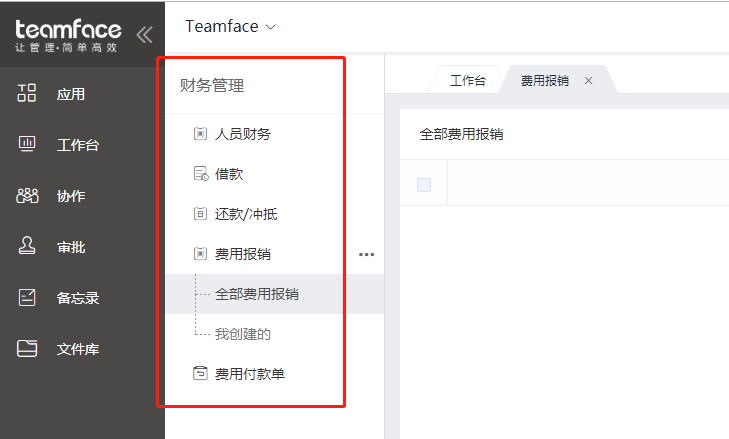Toggle the select-all checkbox in table header
Screen dimensions: 729x439
tap(424, 184)
